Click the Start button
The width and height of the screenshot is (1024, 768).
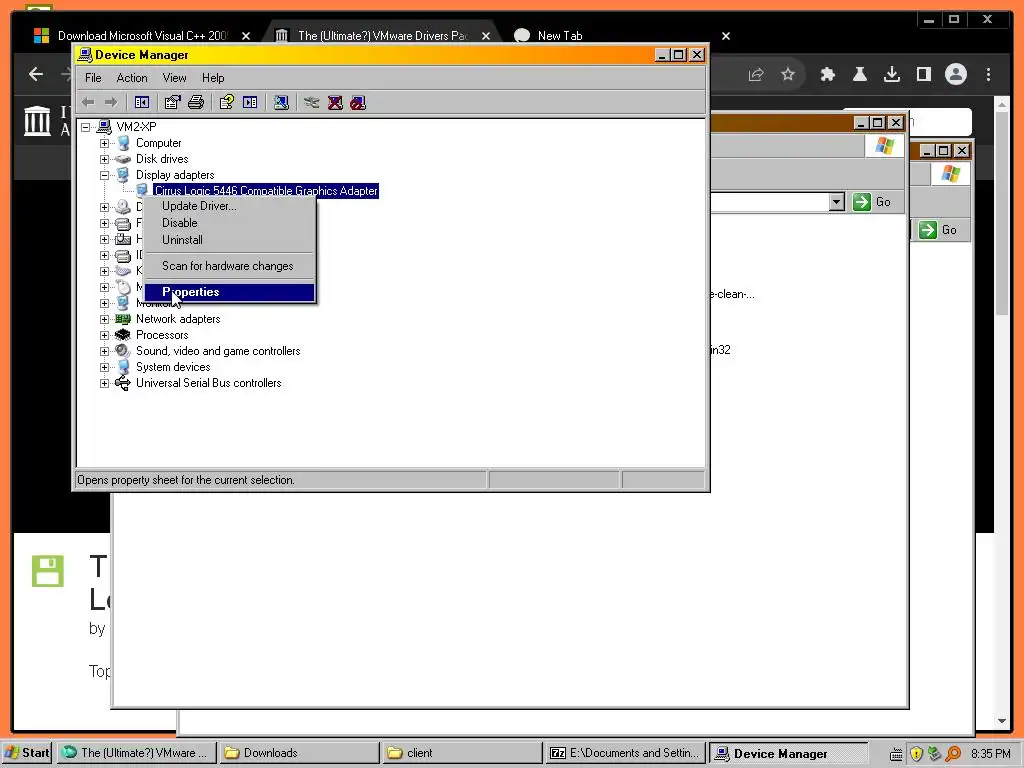point(27,753)
